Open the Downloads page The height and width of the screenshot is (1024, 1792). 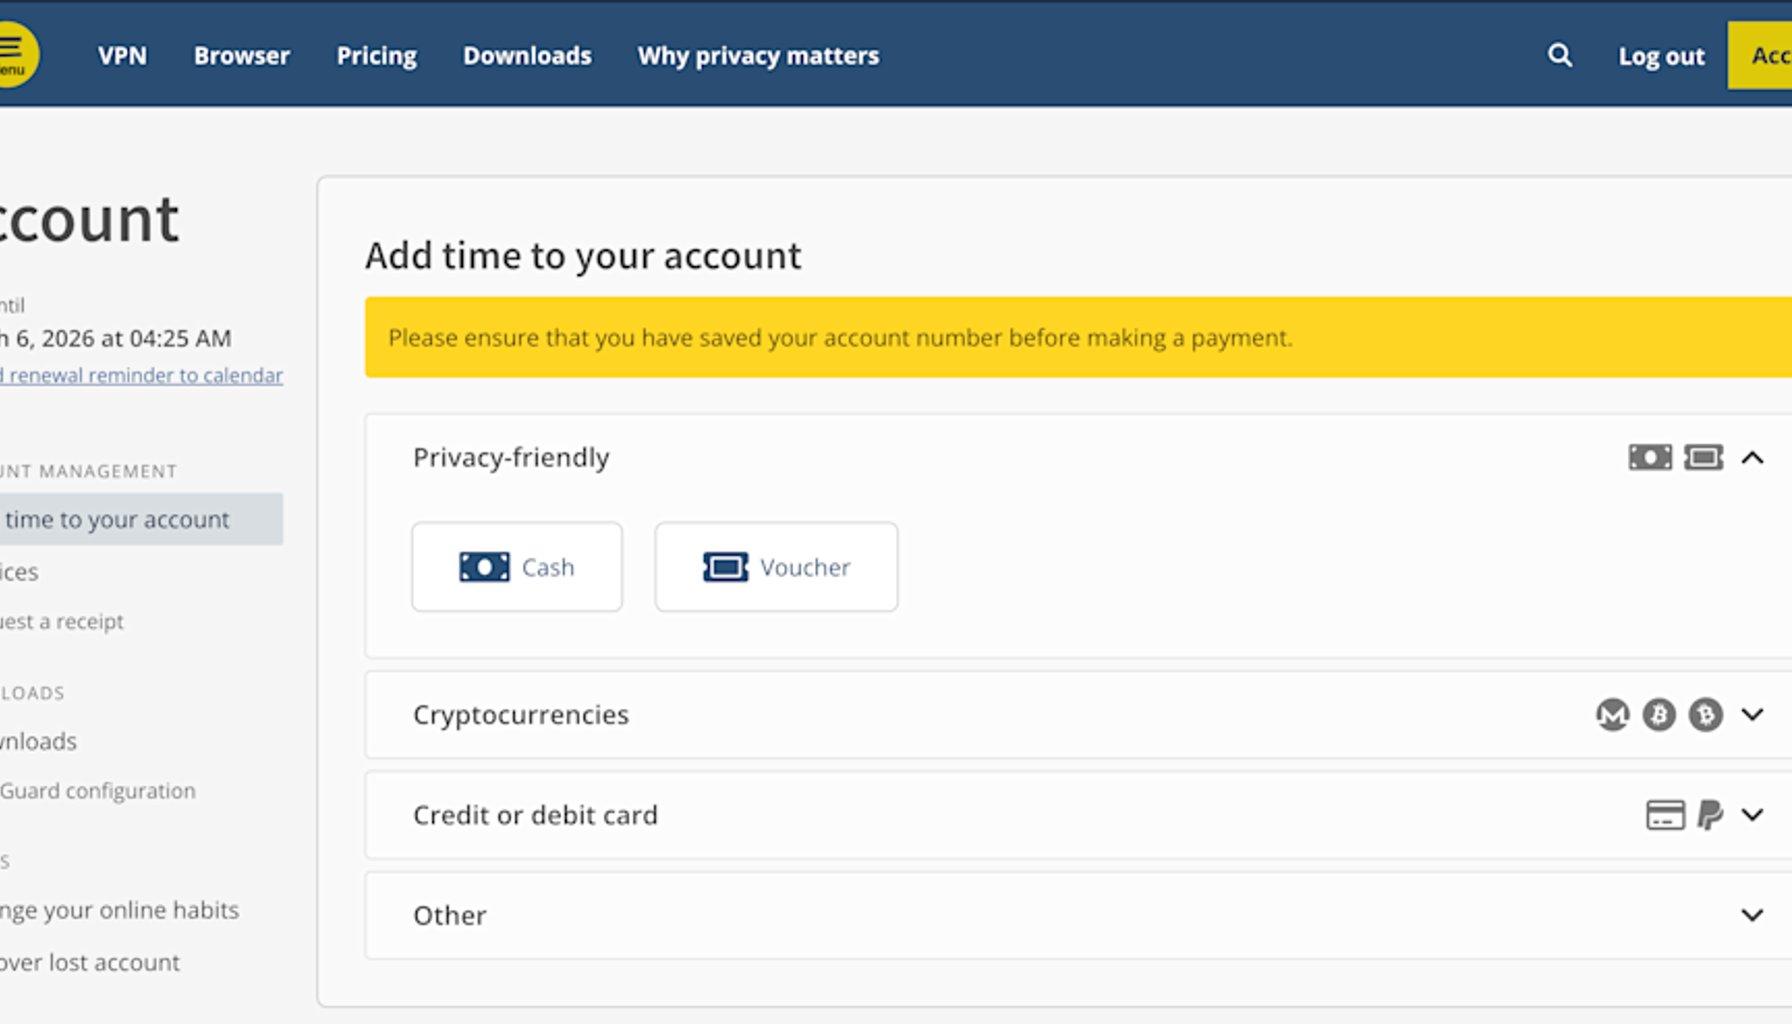pyautogui.click(x=527, y=55)
